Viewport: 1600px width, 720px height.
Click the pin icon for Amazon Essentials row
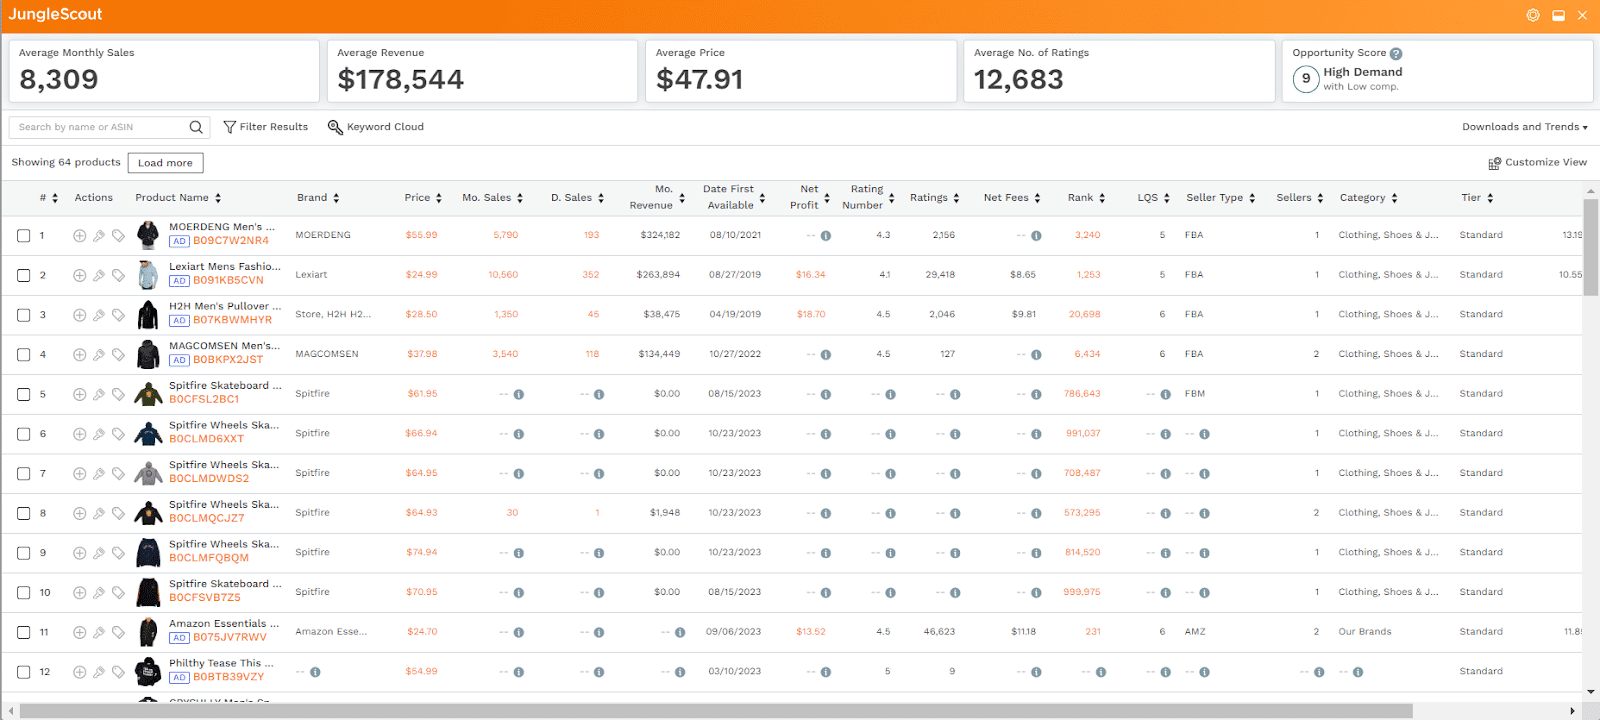click(x=99, y=632)
